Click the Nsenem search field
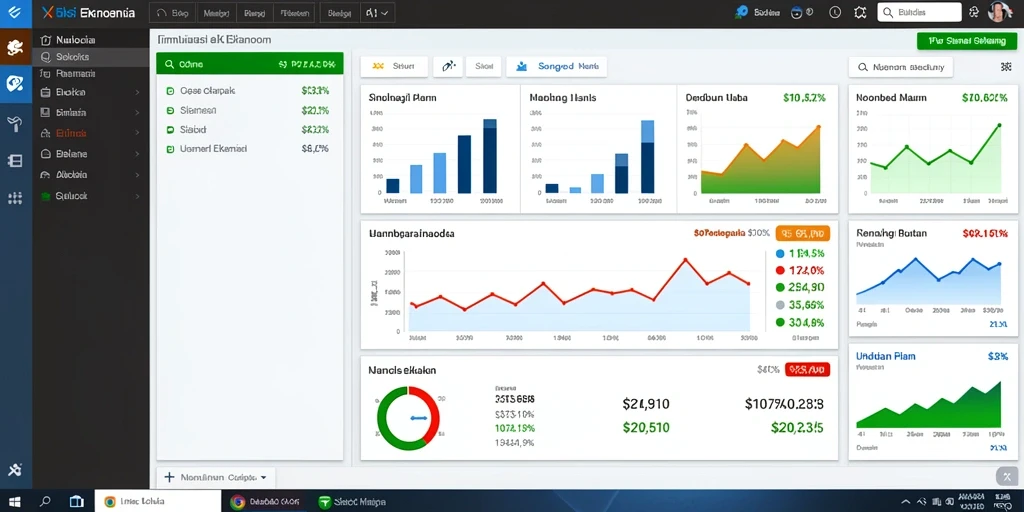The height and width of the screenshot is (512, 1024). pos(901,67)
